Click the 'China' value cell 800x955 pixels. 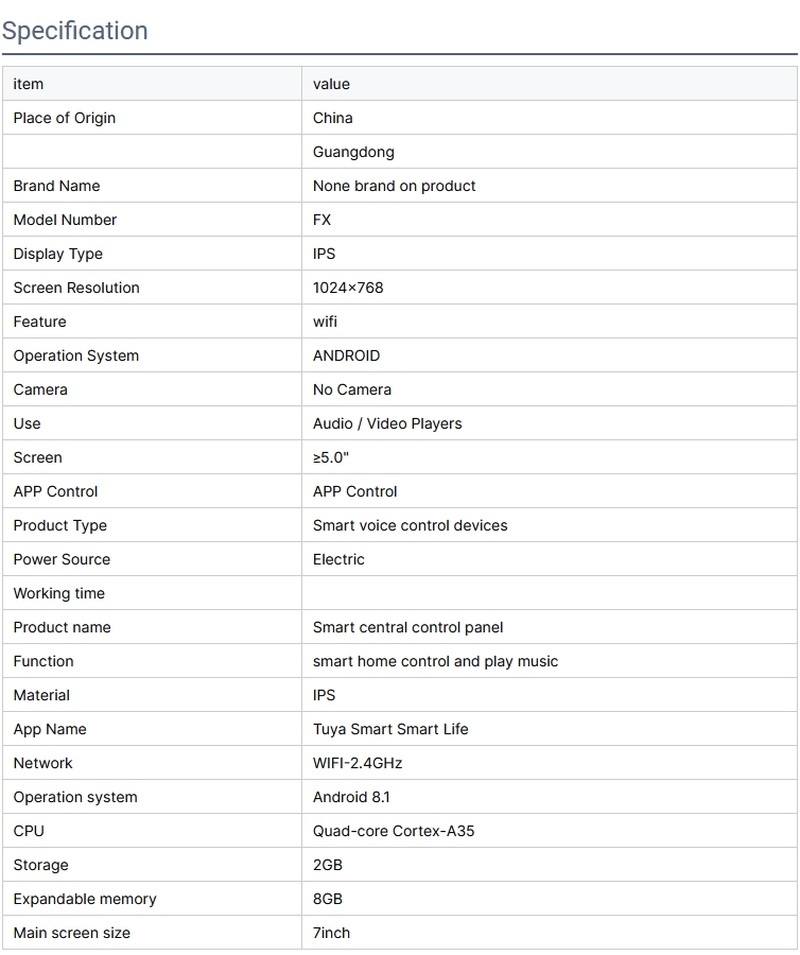click(333, 118)
